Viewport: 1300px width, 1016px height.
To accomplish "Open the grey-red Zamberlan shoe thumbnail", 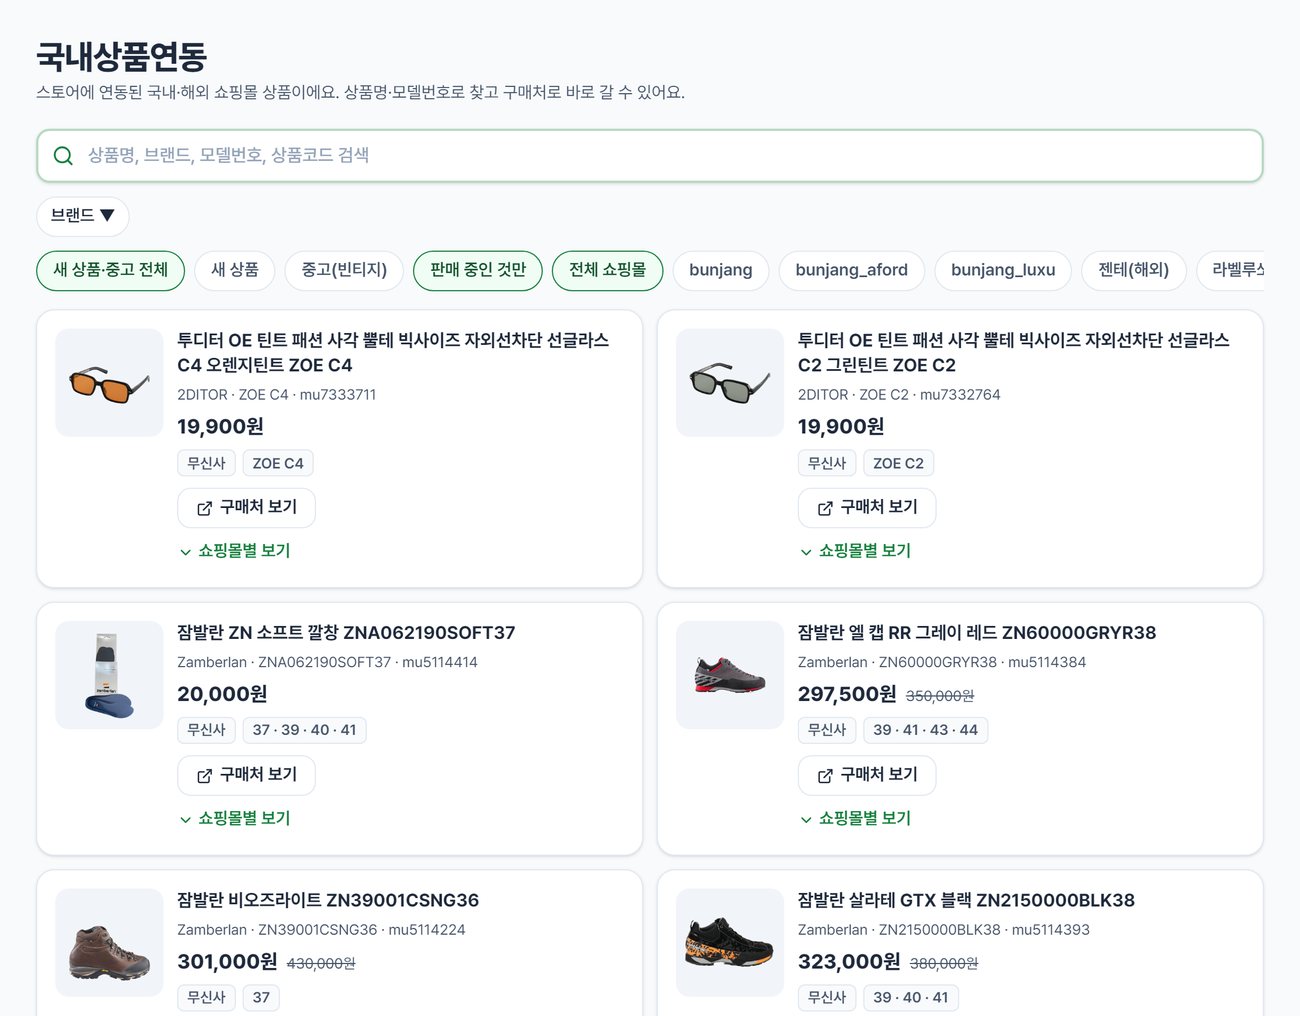I will tap(730, 675).
